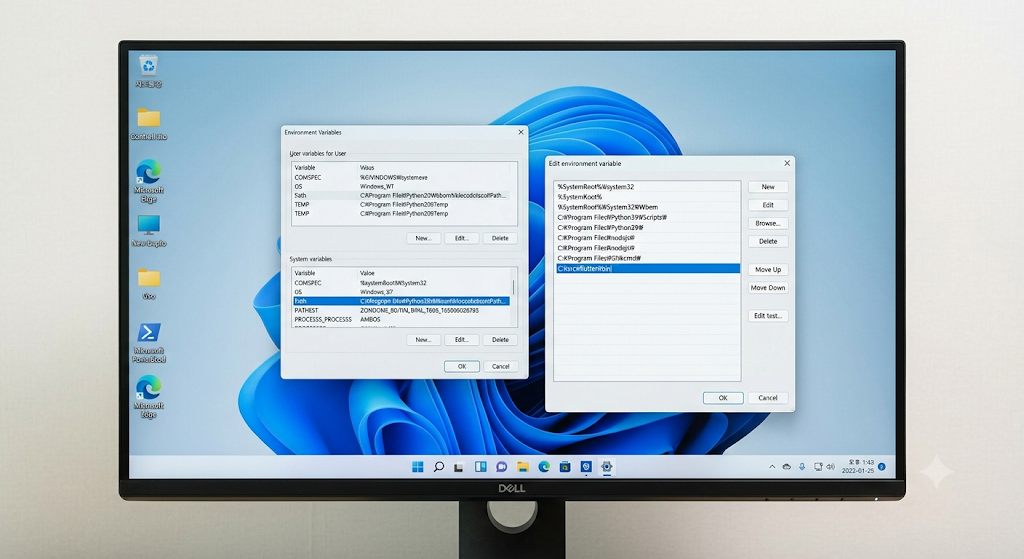
Task: Open the blue shield app on taskbar
Action: click(586, 467)
